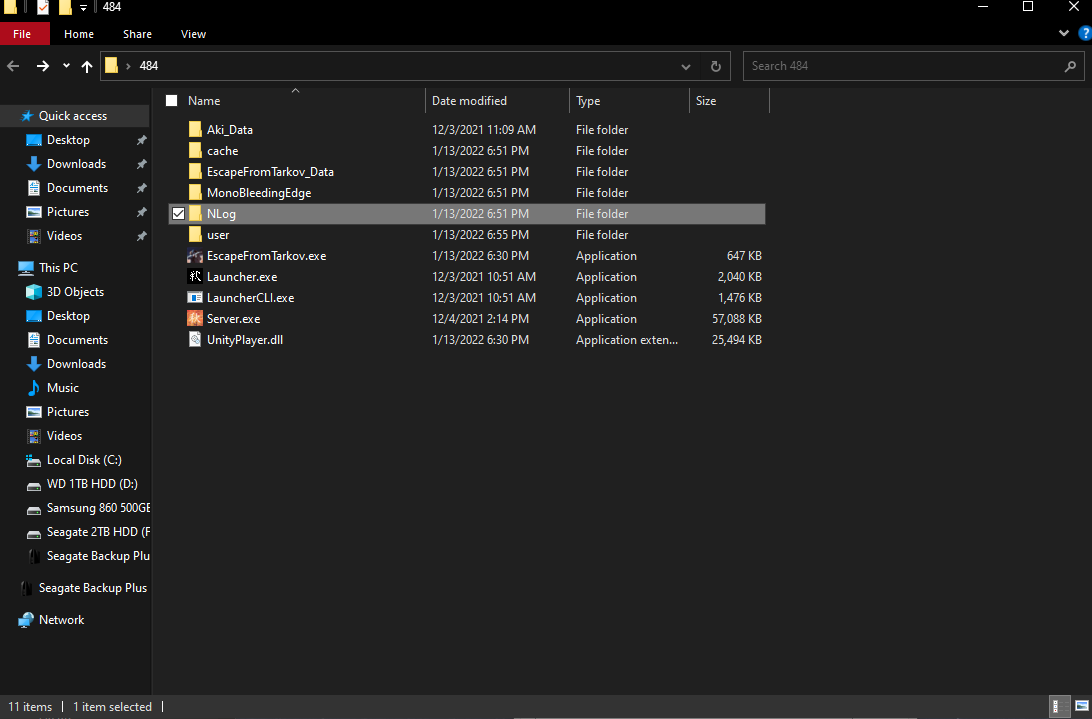The image size is (1092, 719).
Task: Click the UnityPlayer.dll file icon
Action: (195, 339)
